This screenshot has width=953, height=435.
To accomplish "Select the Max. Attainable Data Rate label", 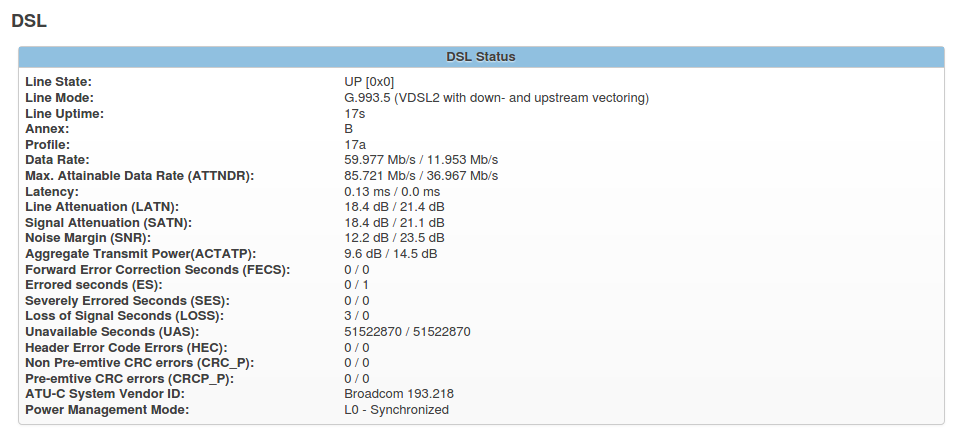I will click(140, 176).
